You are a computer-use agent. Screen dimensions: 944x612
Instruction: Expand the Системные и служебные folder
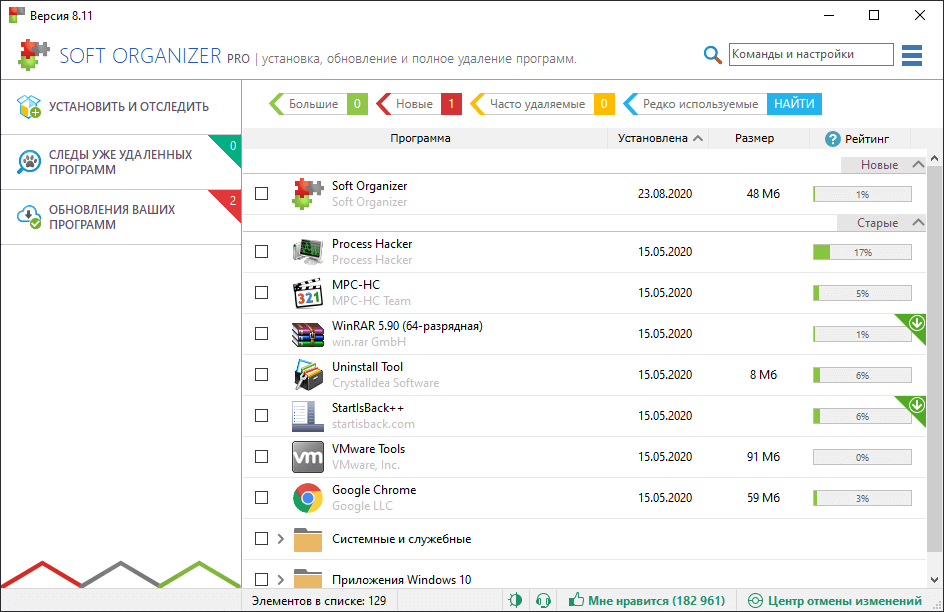click(281, 539)
